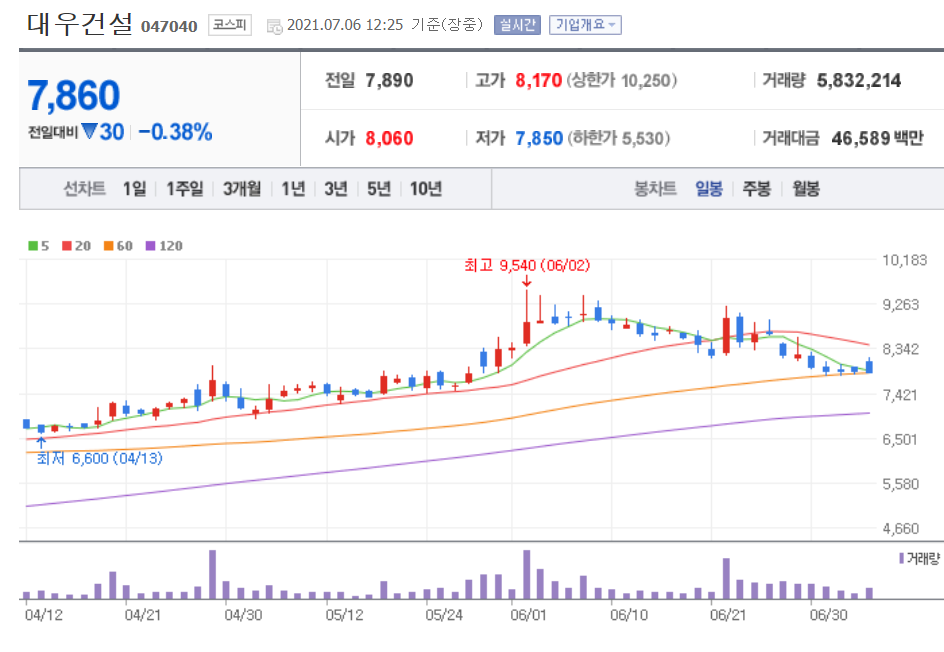This screenshot has width=944, height=652.
Task: Click the 실시간 badge button
Action: (517, 25)
